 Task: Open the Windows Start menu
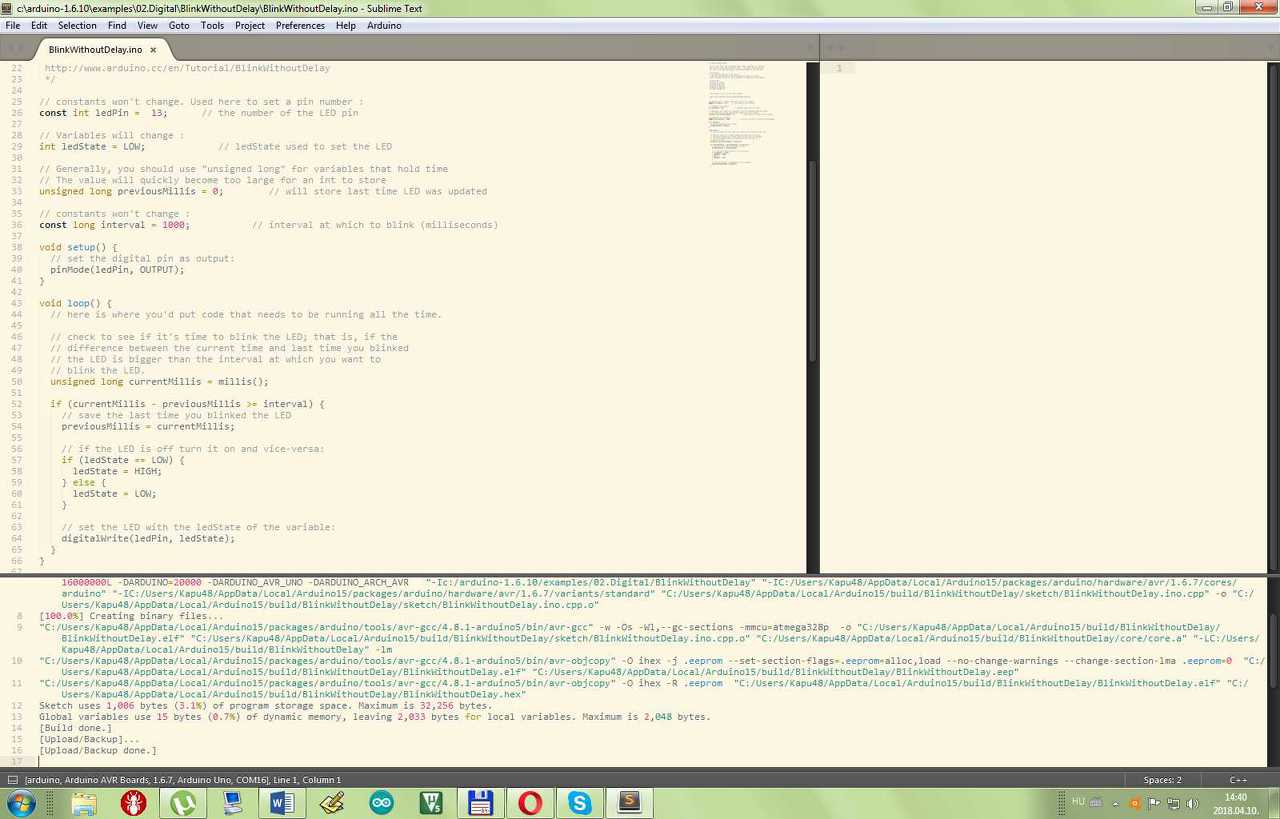[x=21, y=803]
